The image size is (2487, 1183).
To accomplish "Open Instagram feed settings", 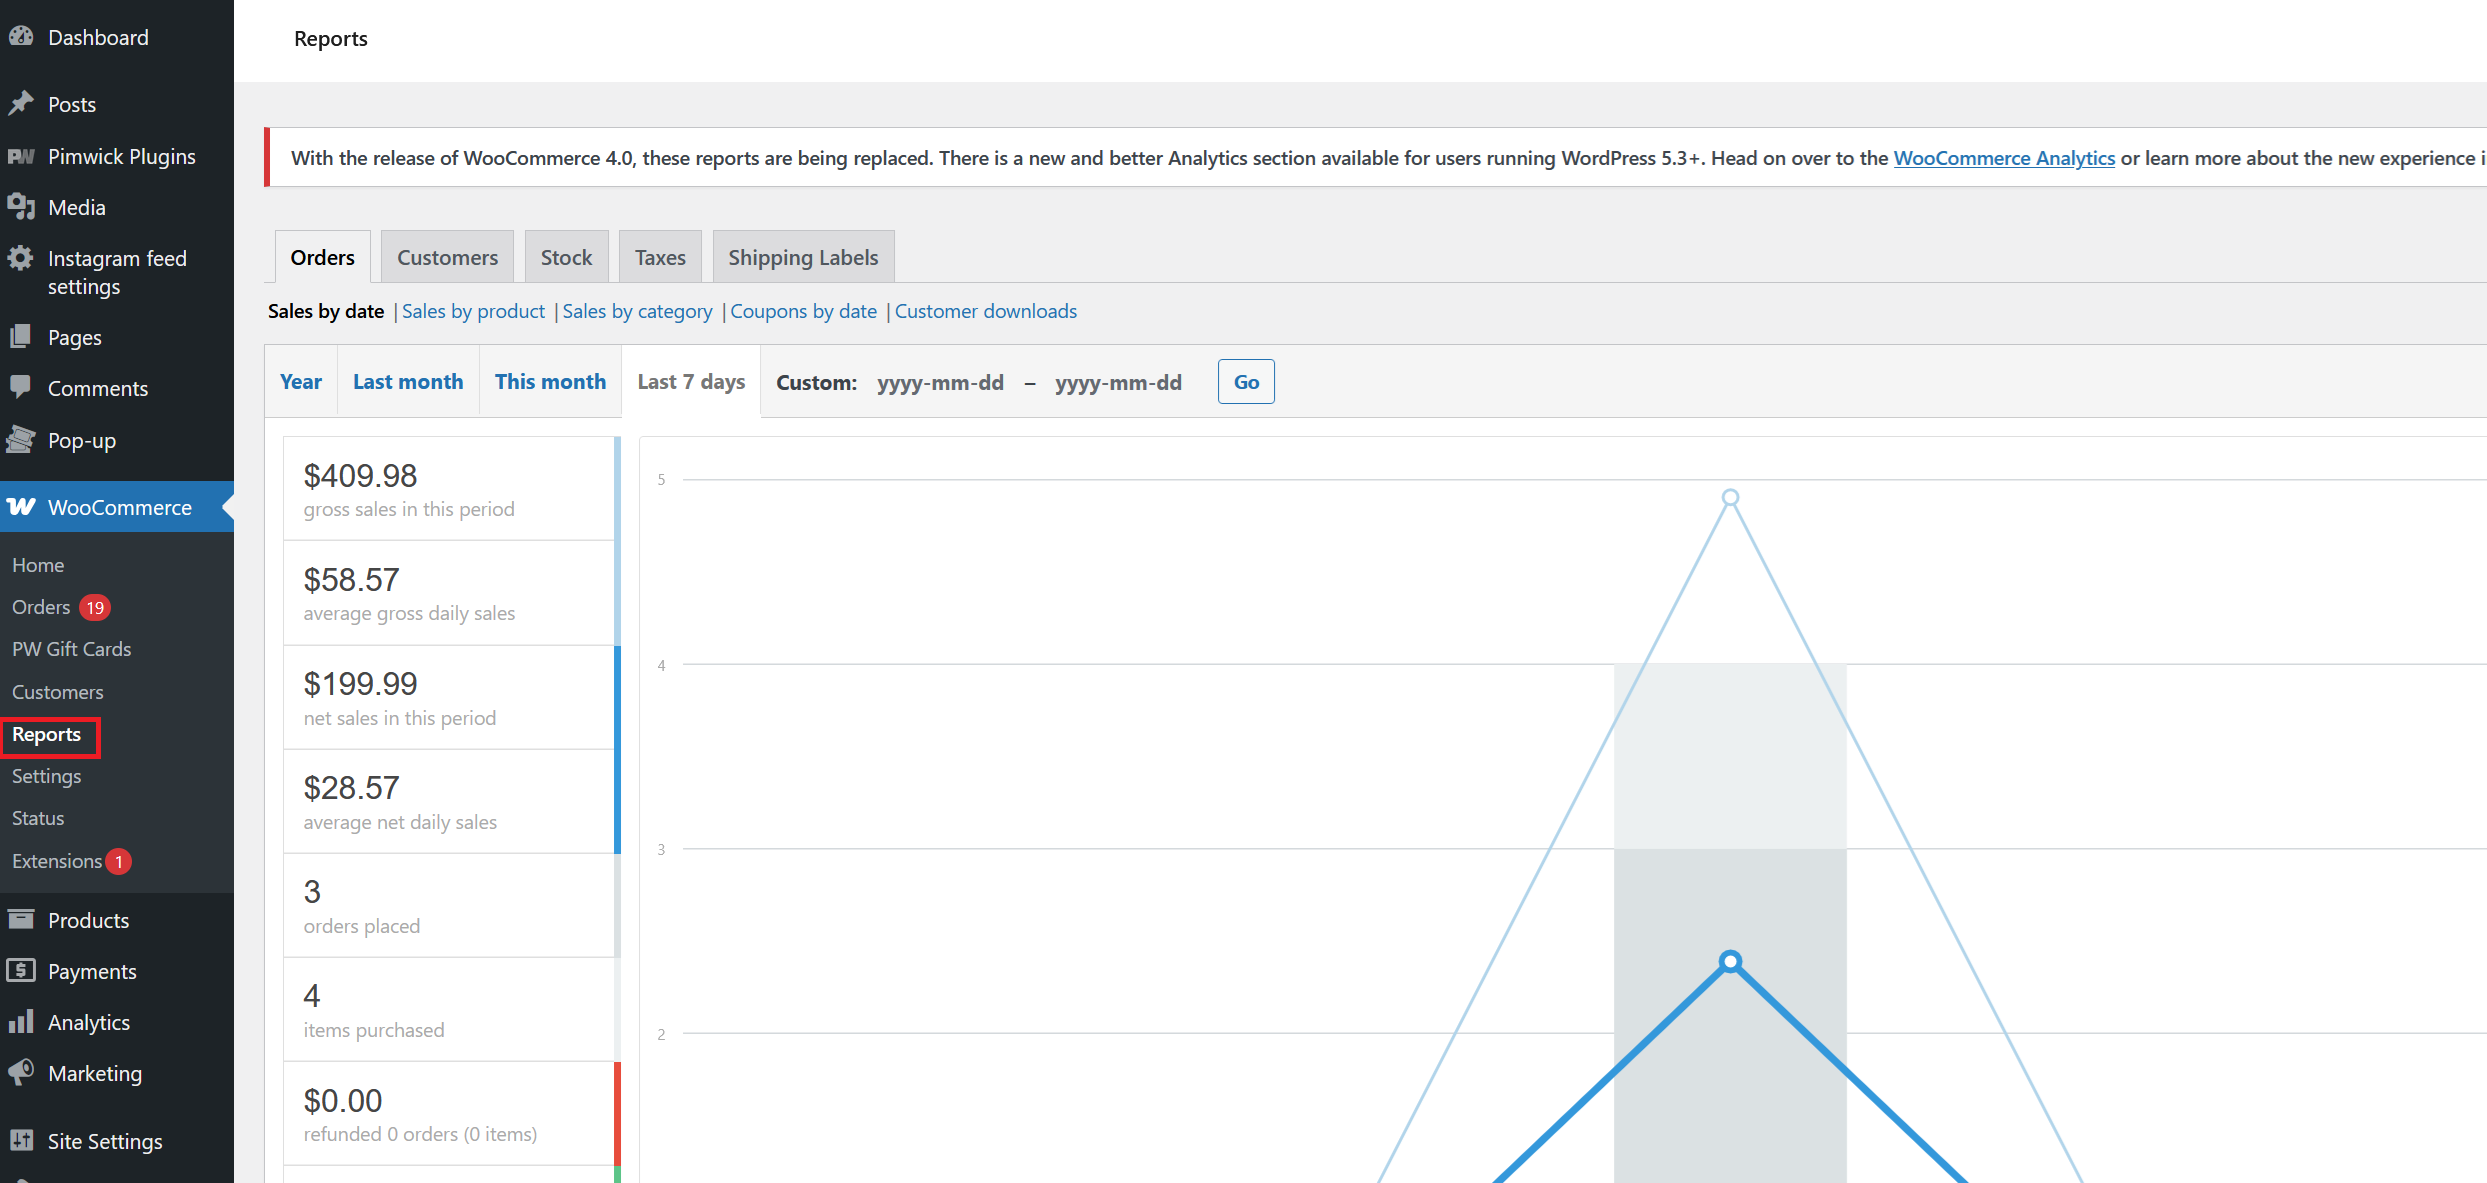I will click(x=117, y=272).
